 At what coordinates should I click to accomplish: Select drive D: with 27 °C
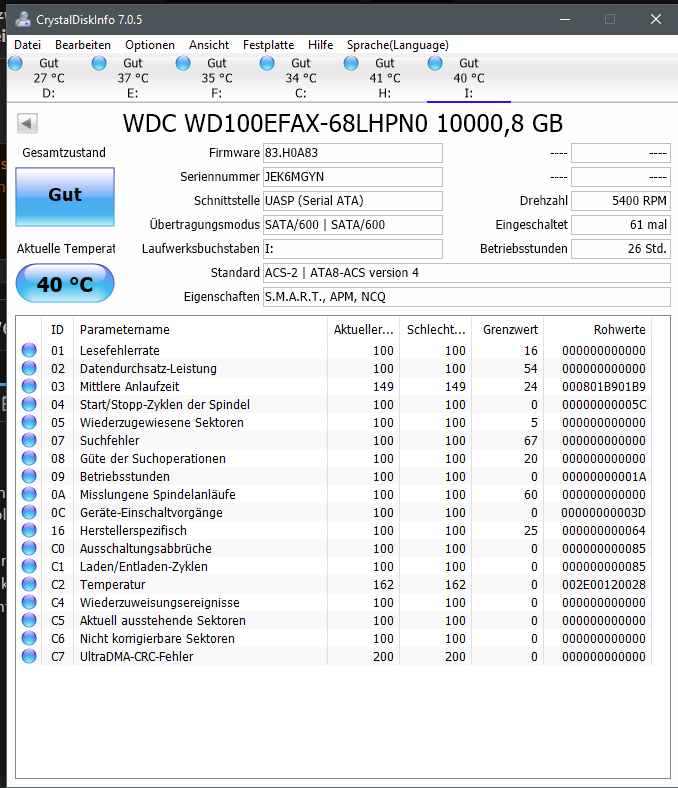click(x=49, y=78)
